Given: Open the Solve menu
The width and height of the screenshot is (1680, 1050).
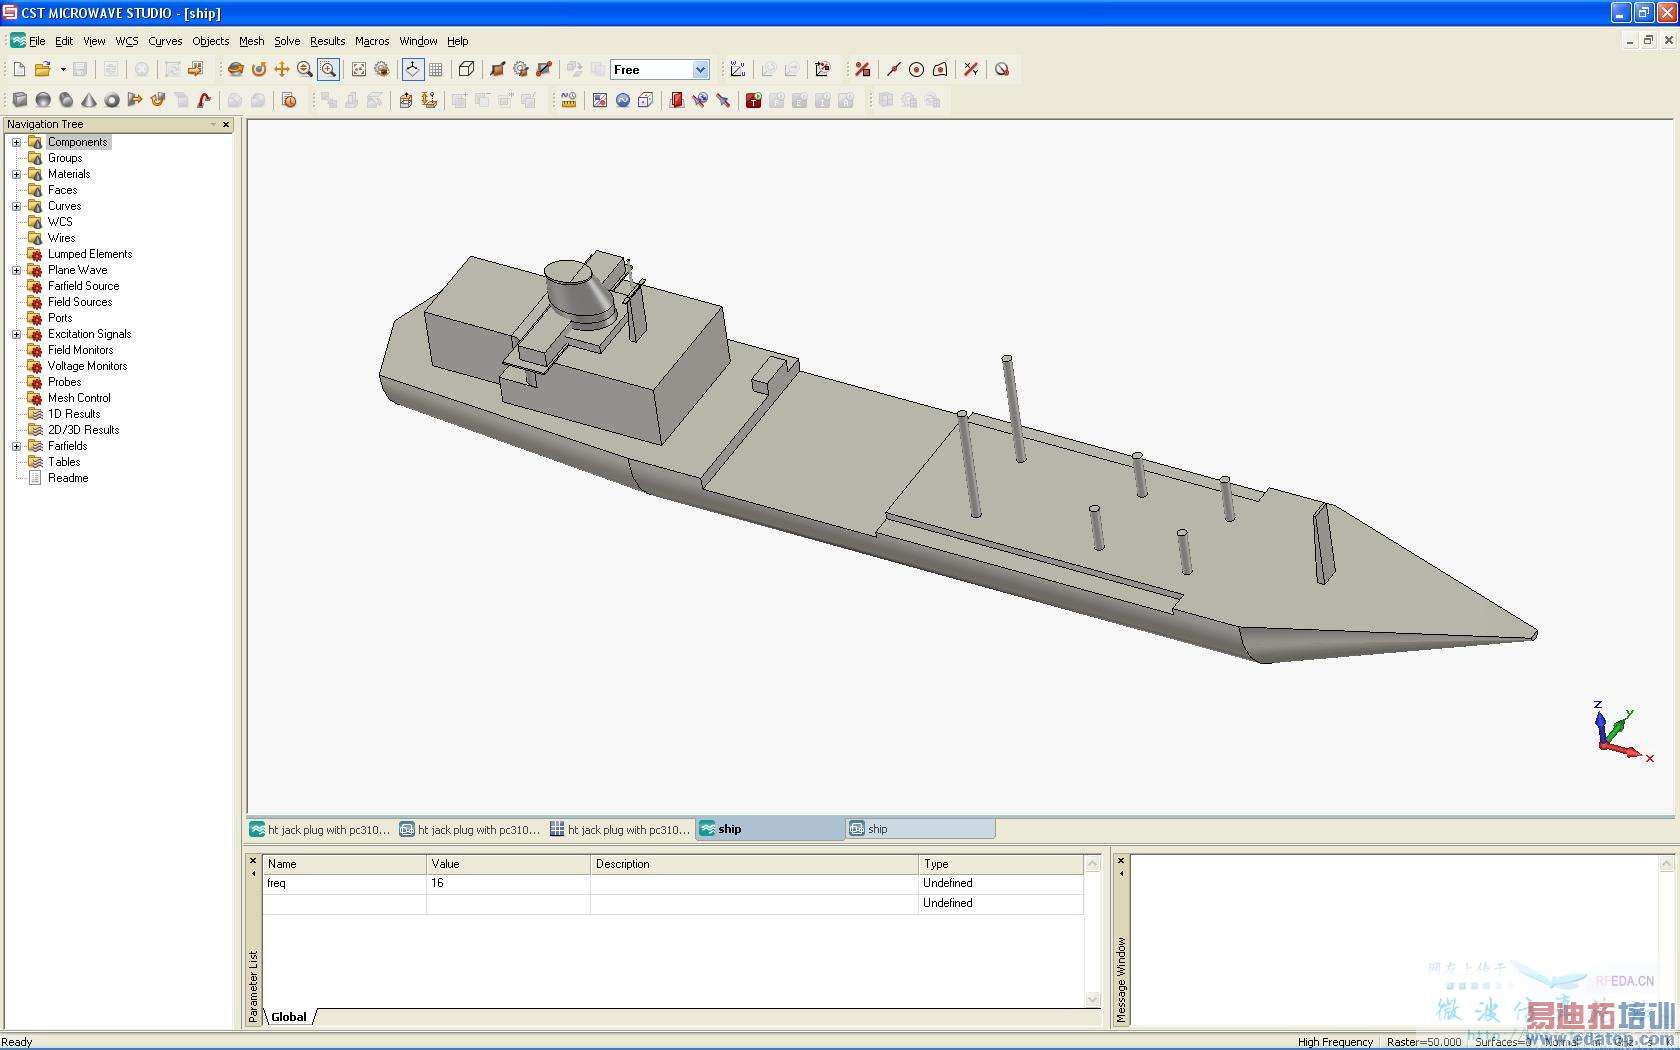Looking at the screenshot, I should [x=287, y=41].
